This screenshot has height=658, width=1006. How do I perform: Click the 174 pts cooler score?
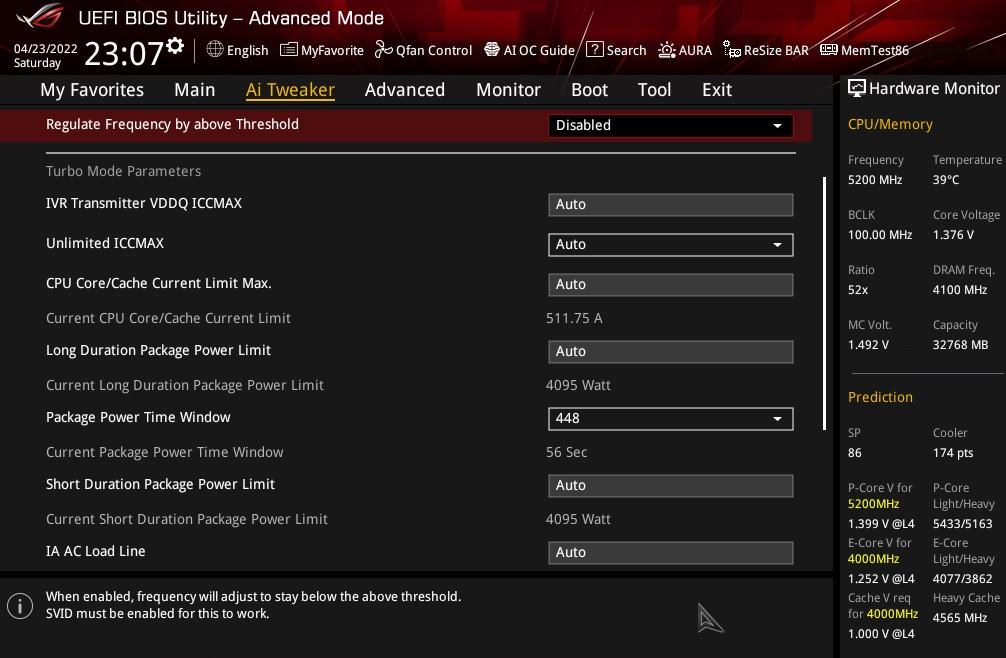click(953, 453)
